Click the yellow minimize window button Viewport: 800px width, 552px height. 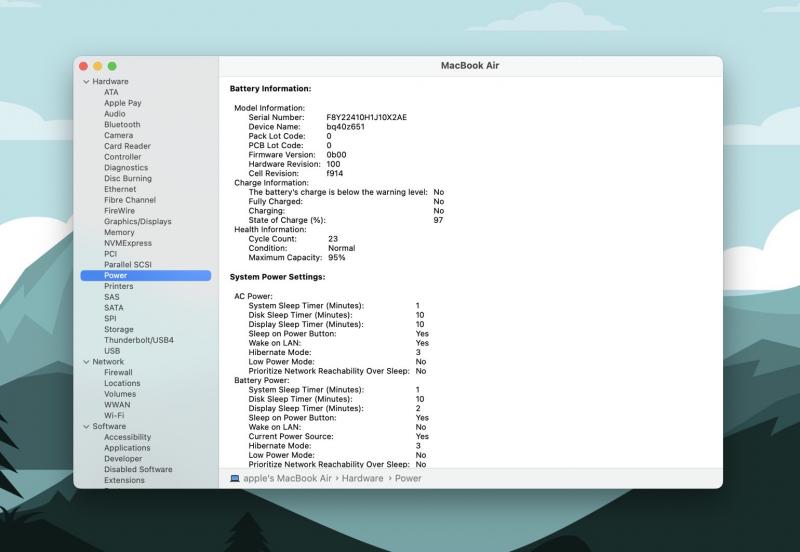point(98,66)
